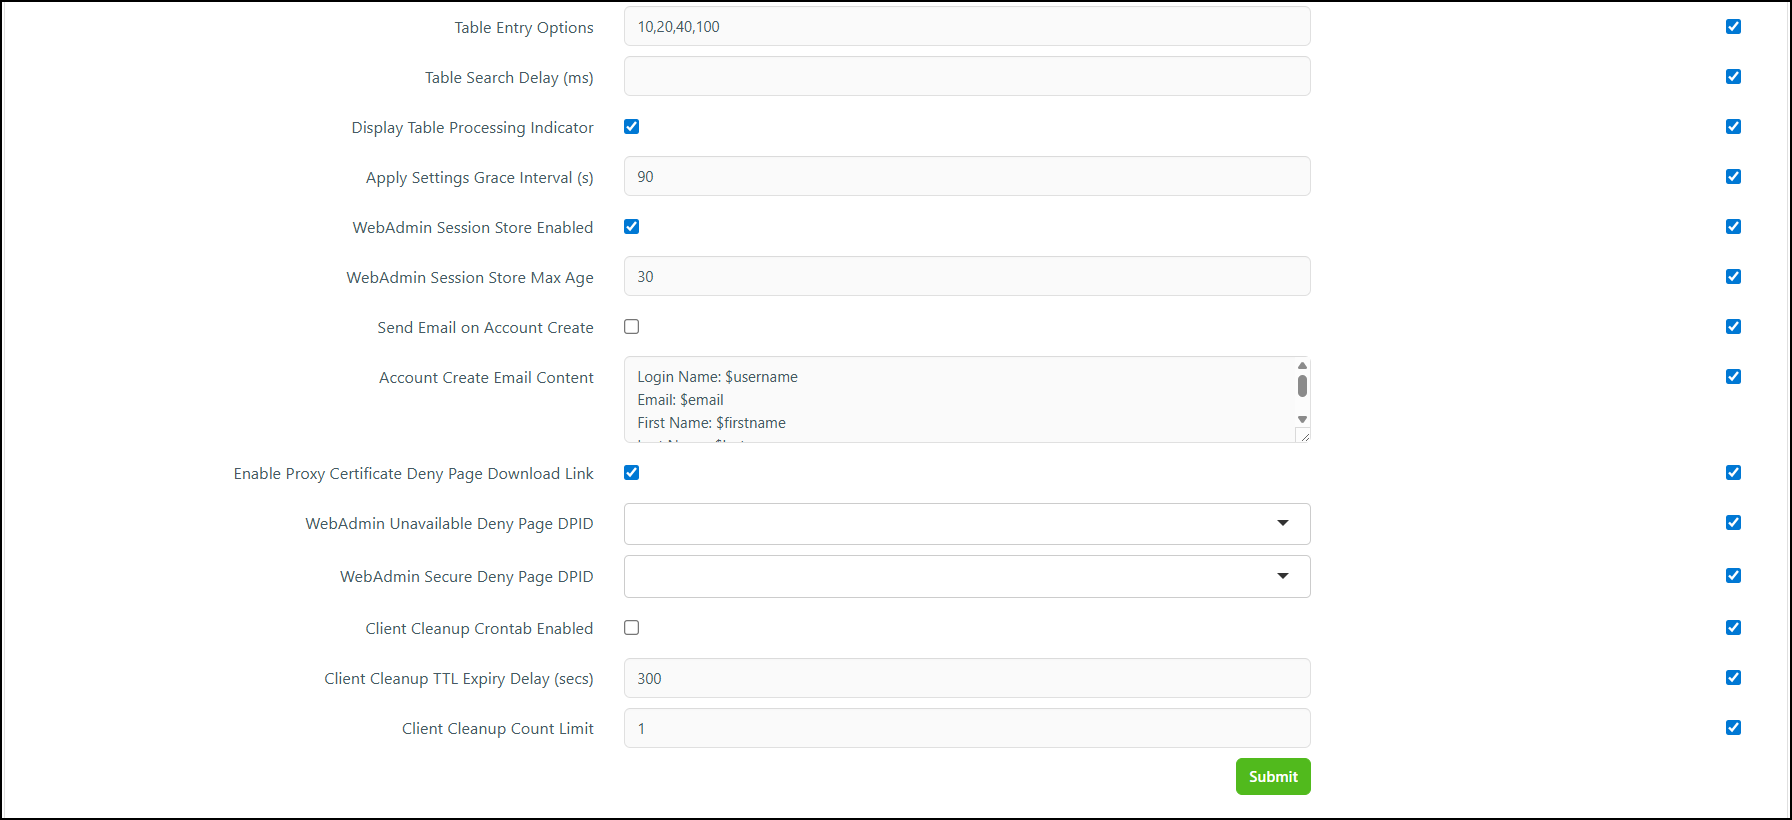Screen dimensions: 1792x820
Task: Uncheck right-side checkbox for Table Entry Options
Action: [1733, 27]
